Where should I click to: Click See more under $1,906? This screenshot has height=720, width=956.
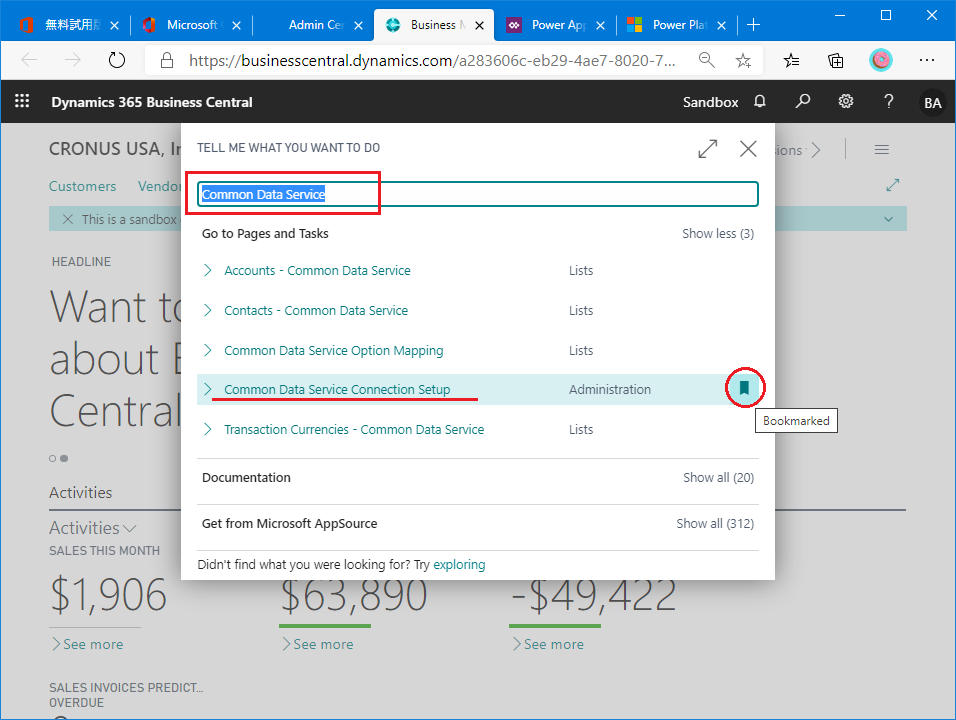(87, 644)
